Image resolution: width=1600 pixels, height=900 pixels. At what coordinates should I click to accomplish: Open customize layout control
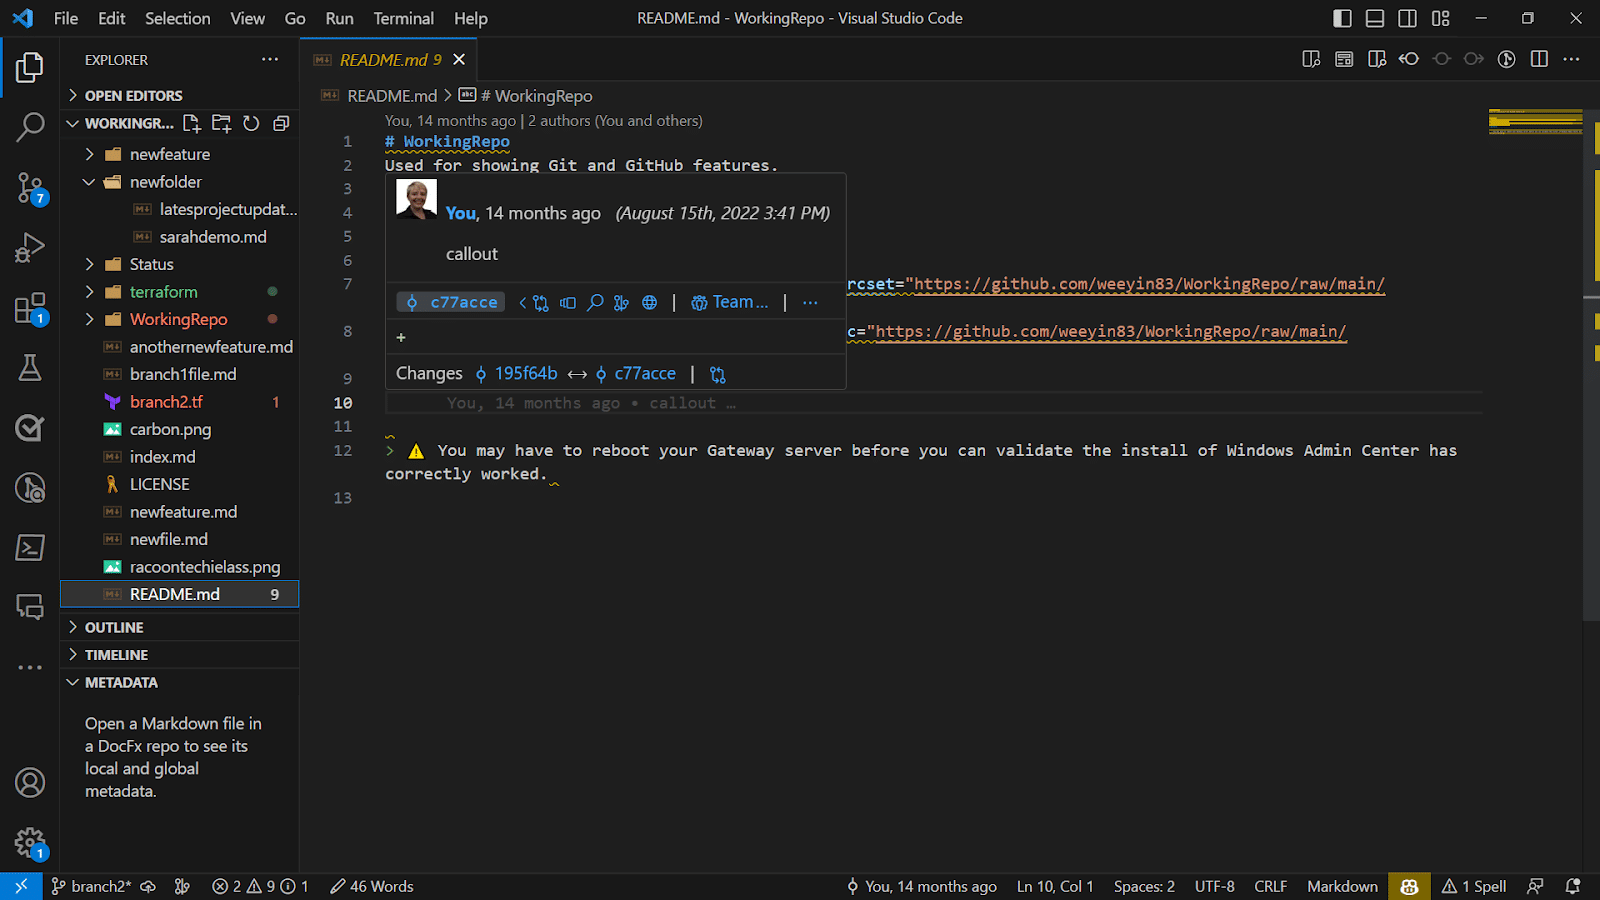[1440, 18]
